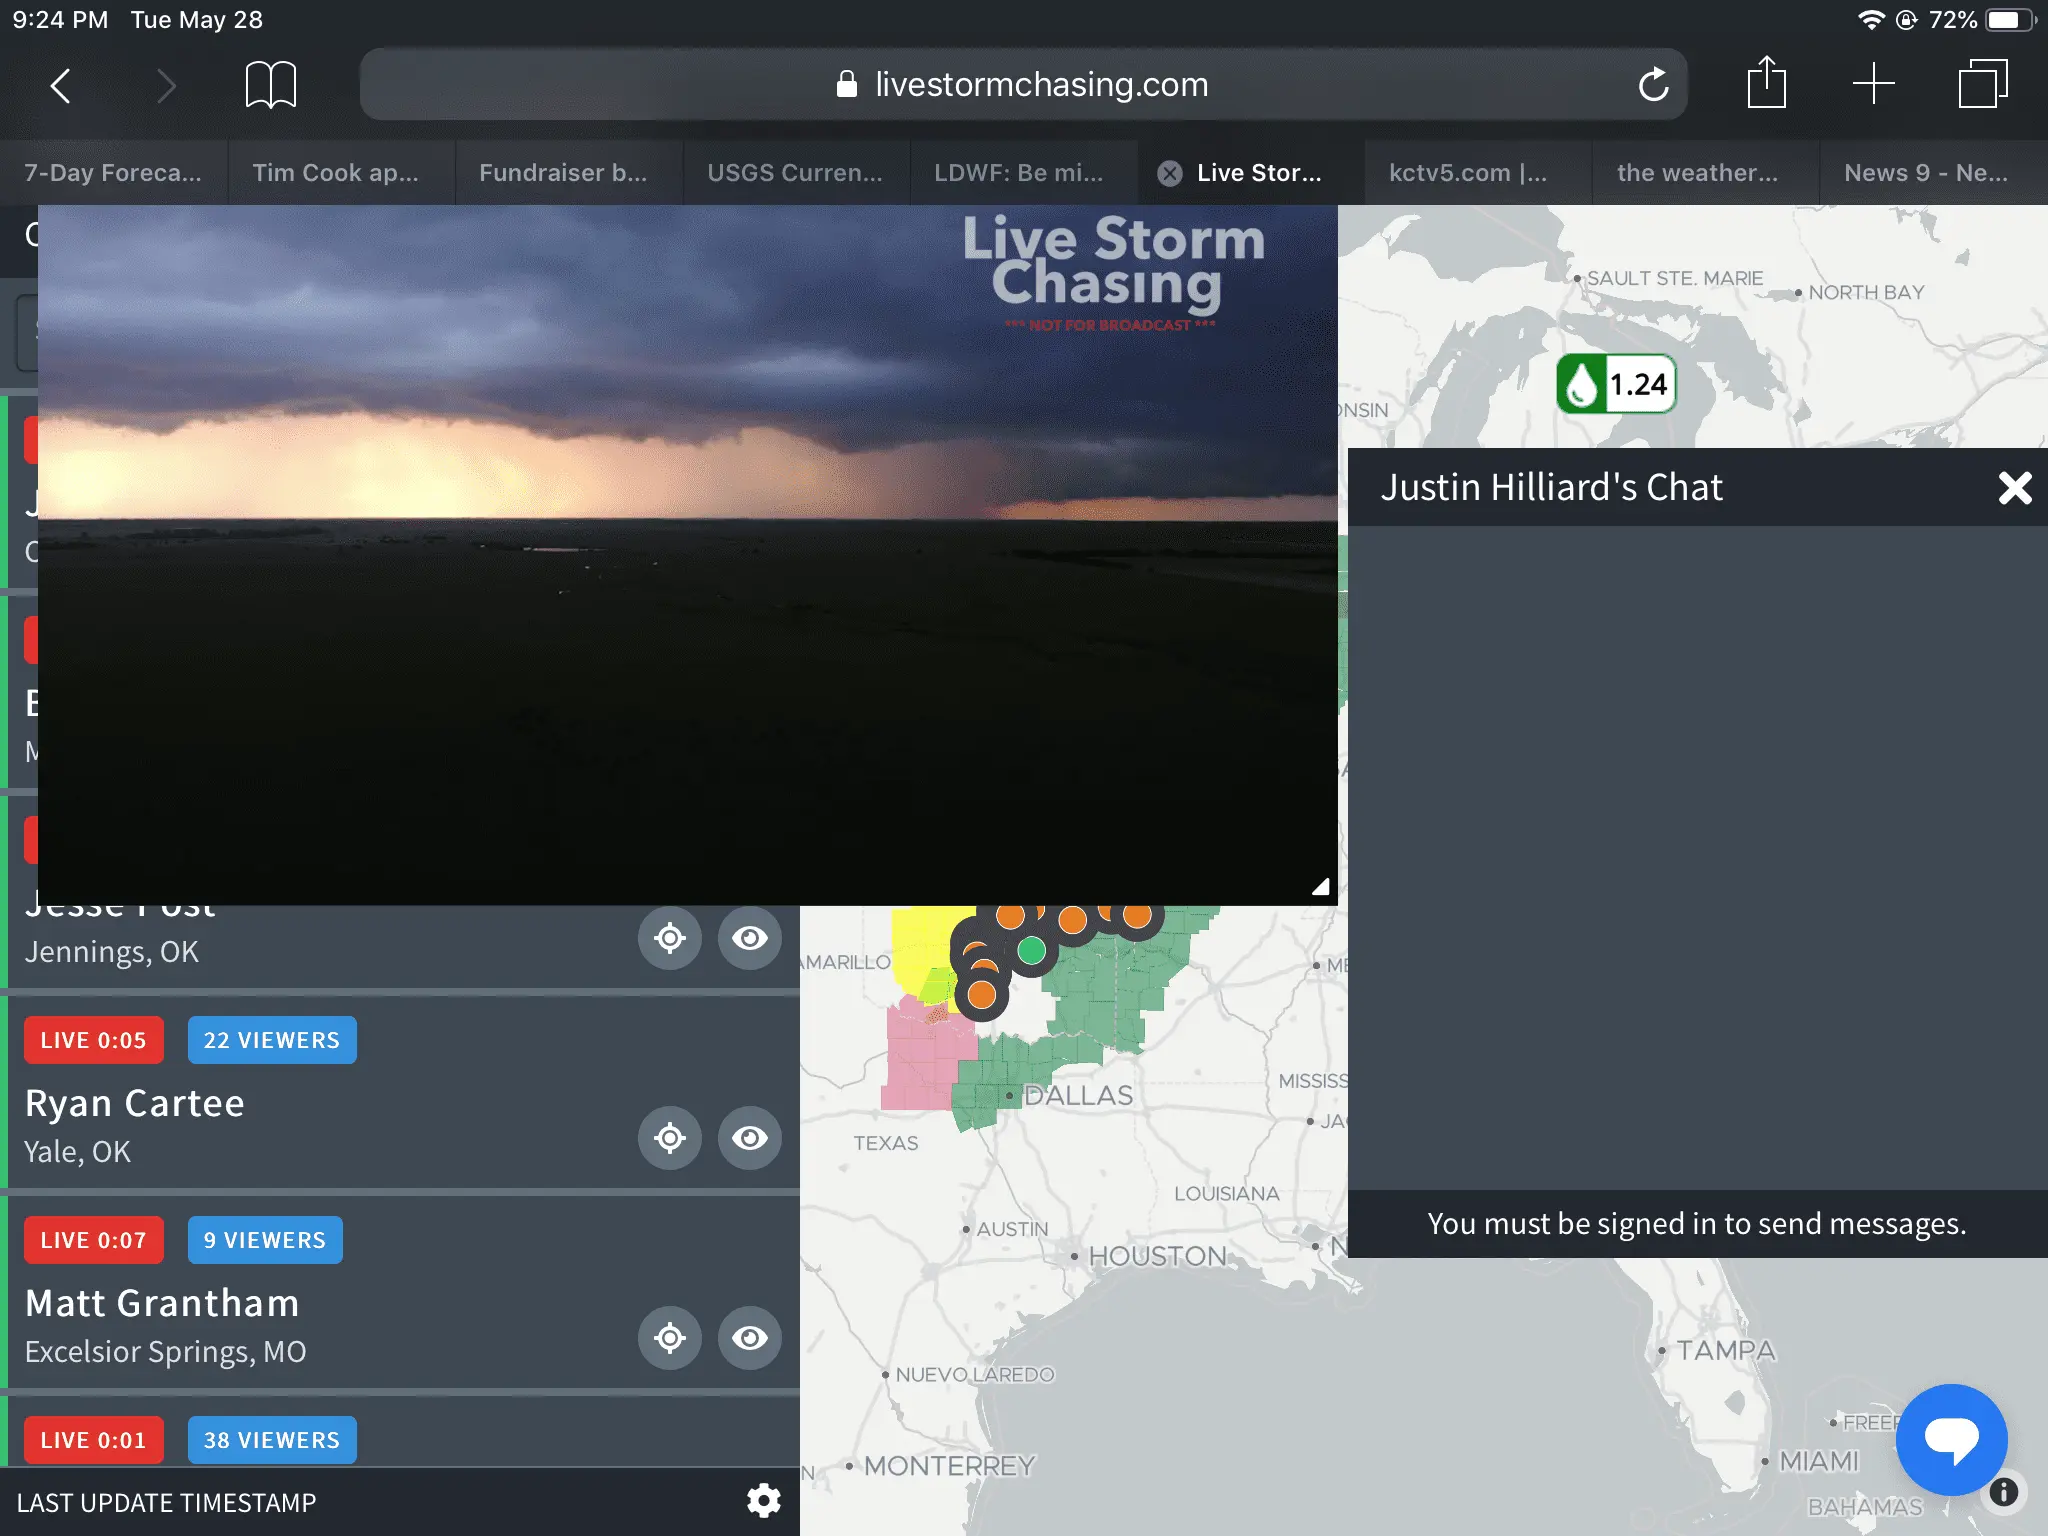
Task: Click the 1.24 rainfall marker on map
Action: pyautogui.click(x=1616, y=384)
